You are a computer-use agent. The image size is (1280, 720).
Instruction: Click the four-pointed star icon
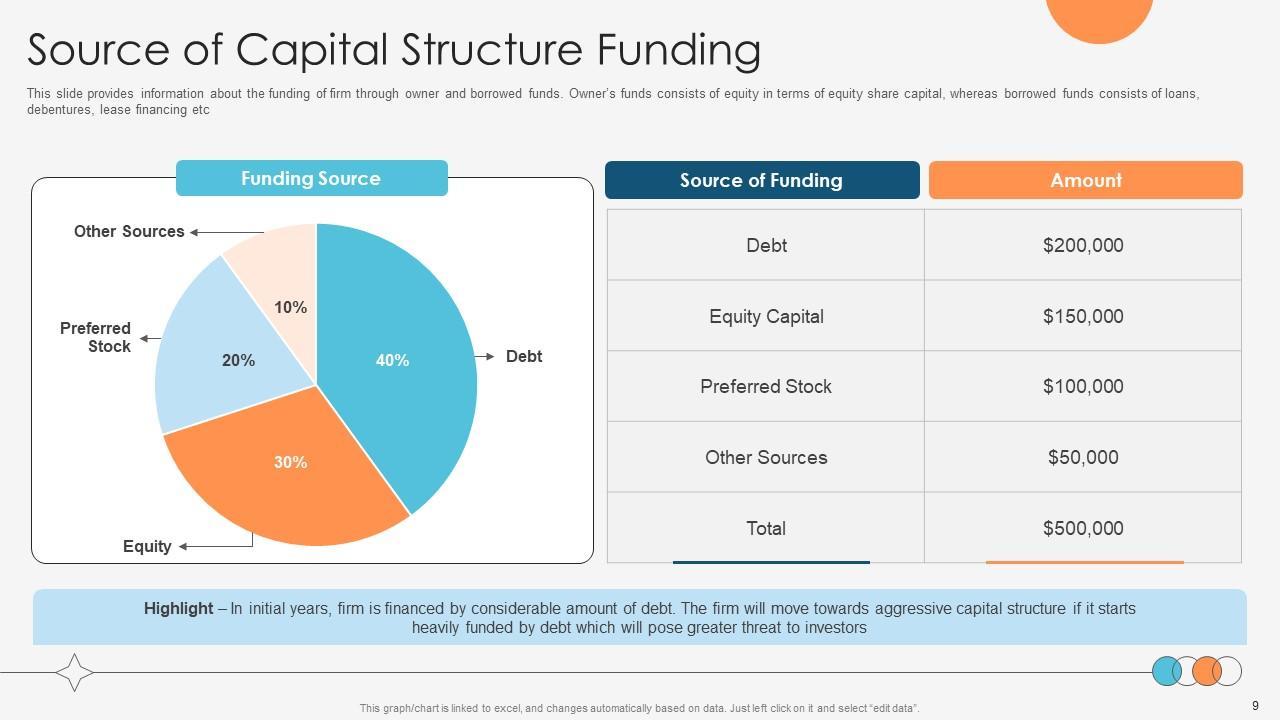tap(74, 672)
